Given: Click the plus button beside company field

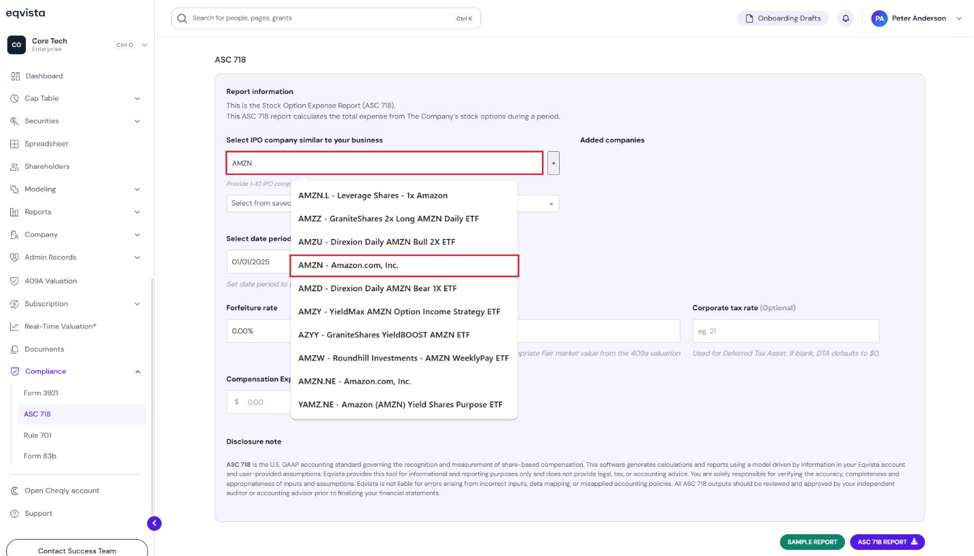Looking at the screenshot, I should pyautogui.click(x=553, y=163).
